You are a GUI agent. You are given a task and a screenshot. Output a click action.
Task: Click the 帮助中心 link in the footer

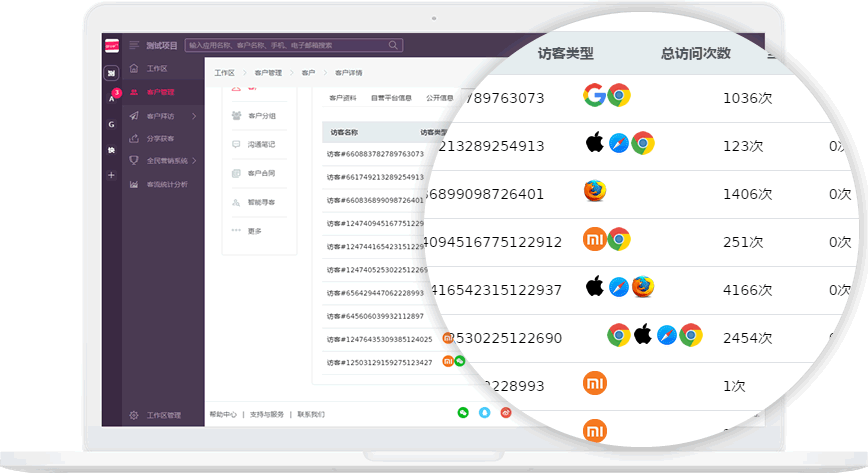(223, 414)
